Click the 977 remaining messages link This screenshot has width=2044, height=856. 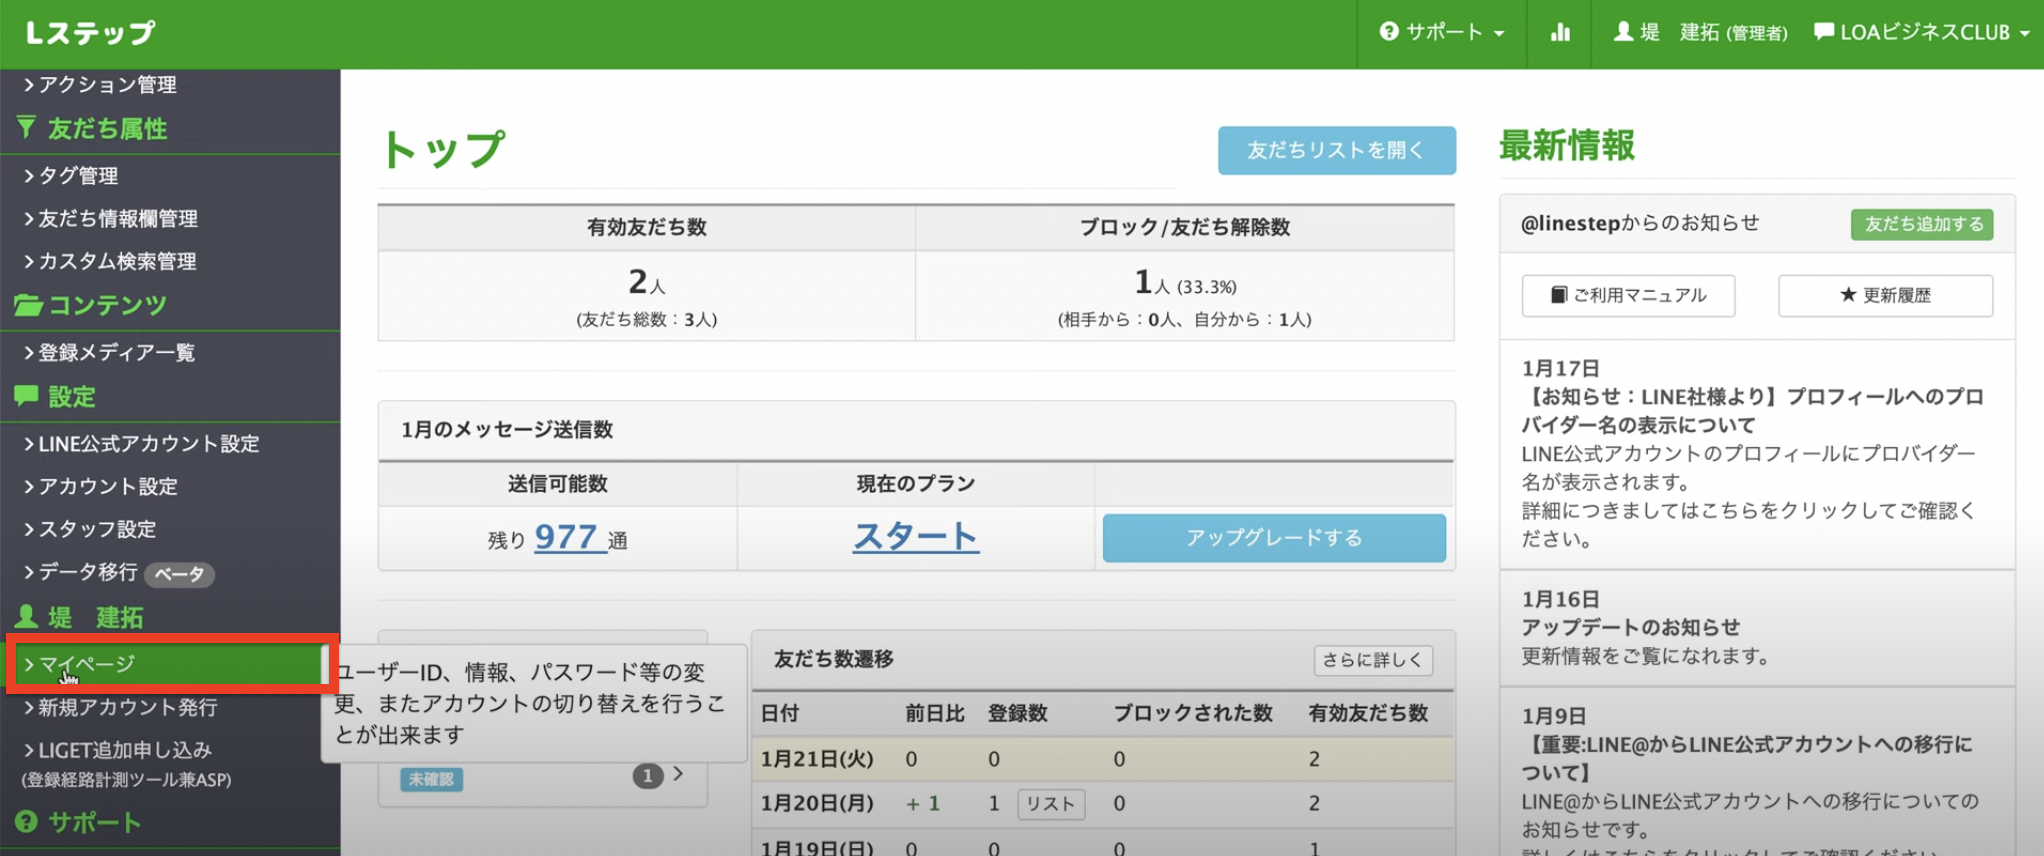pos(569,537)
